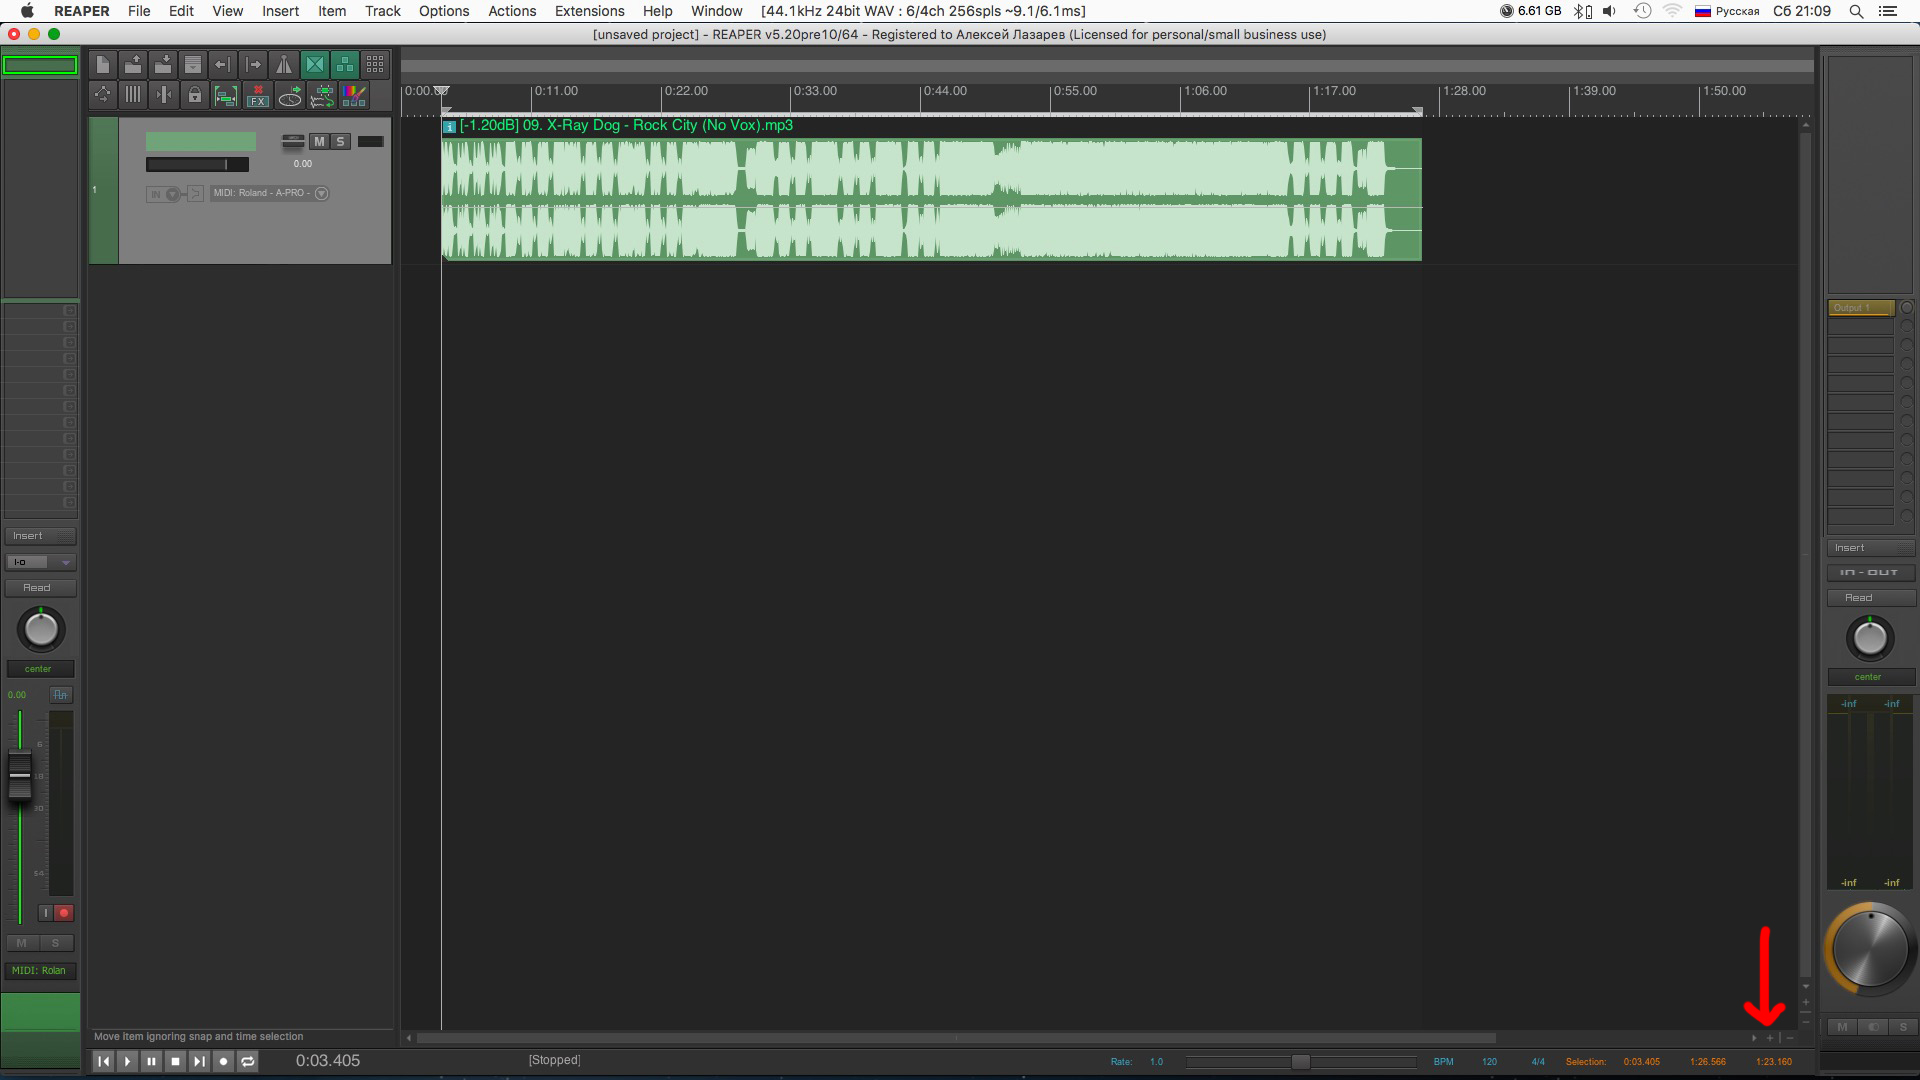Click the padlock locking toolbar icon
Image resolution: width=1920 pixels, height=1080 pixels.
coord(195,96)
